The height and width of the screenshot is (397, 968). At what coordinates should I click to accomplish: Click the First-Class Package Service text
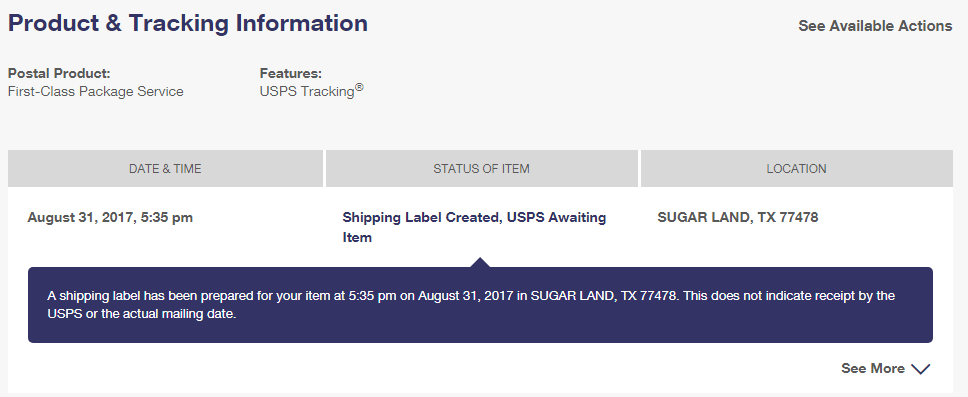[96, 91]
